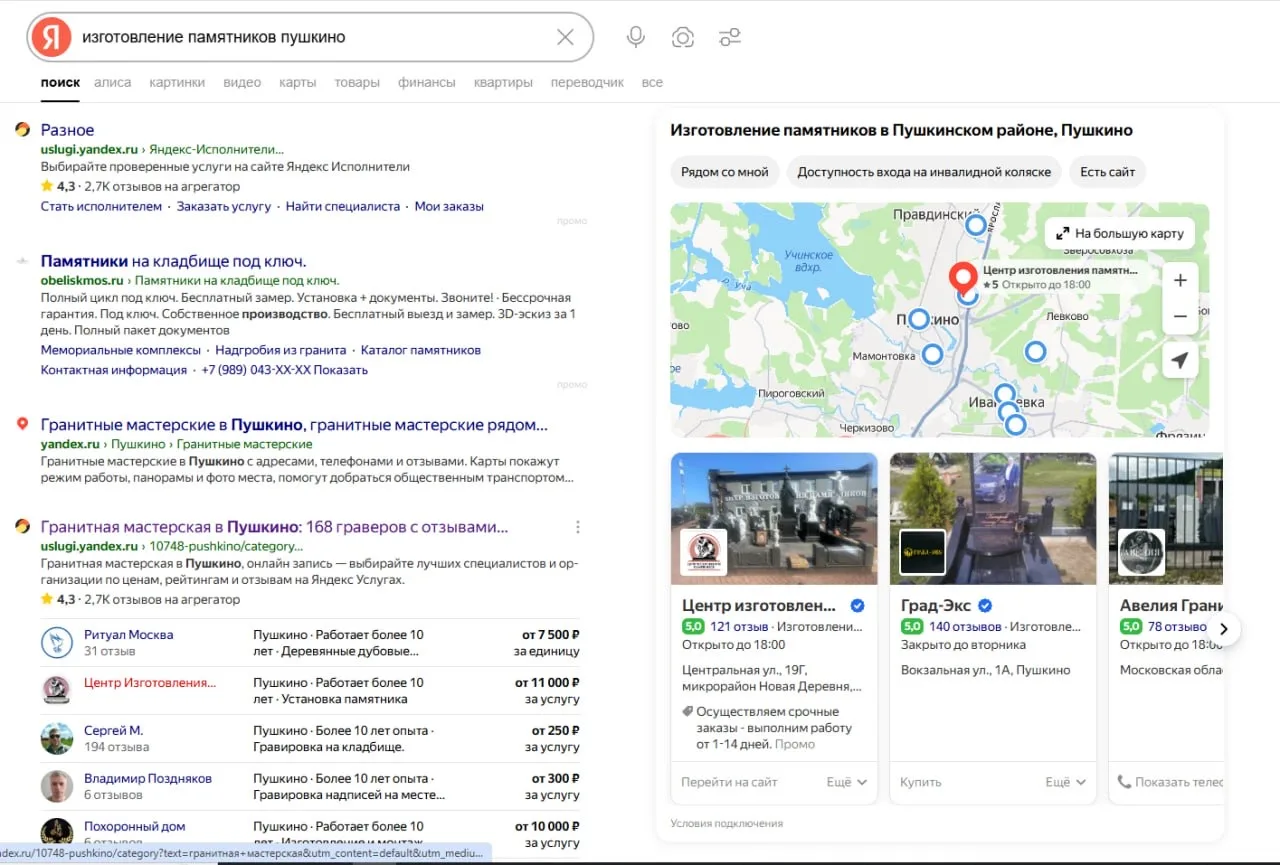
Task: Zoom out on the map
Action: click(1180, 316)
